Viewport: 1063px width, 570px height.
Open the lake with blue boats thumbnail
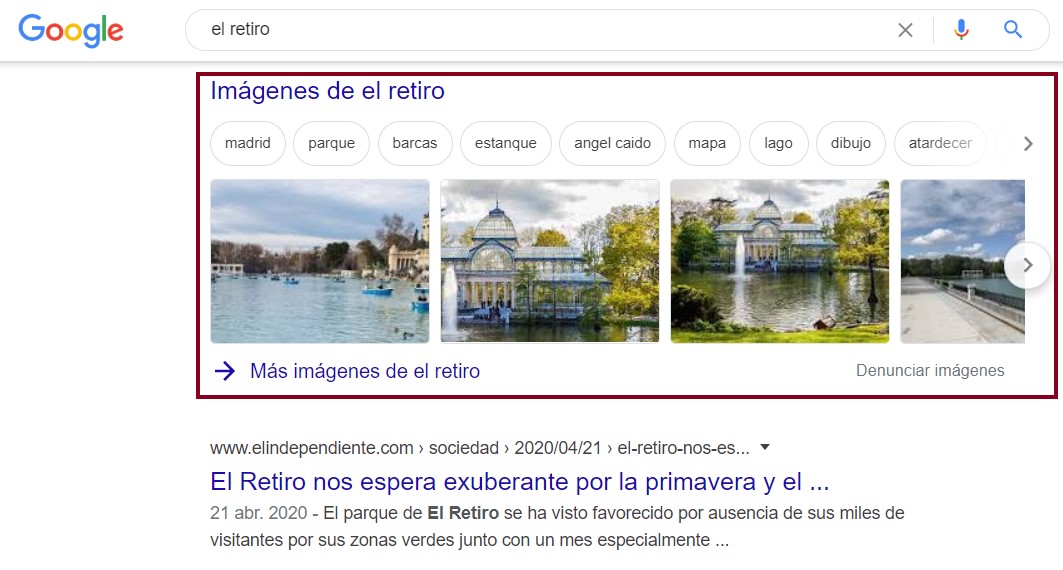point(320,261)
